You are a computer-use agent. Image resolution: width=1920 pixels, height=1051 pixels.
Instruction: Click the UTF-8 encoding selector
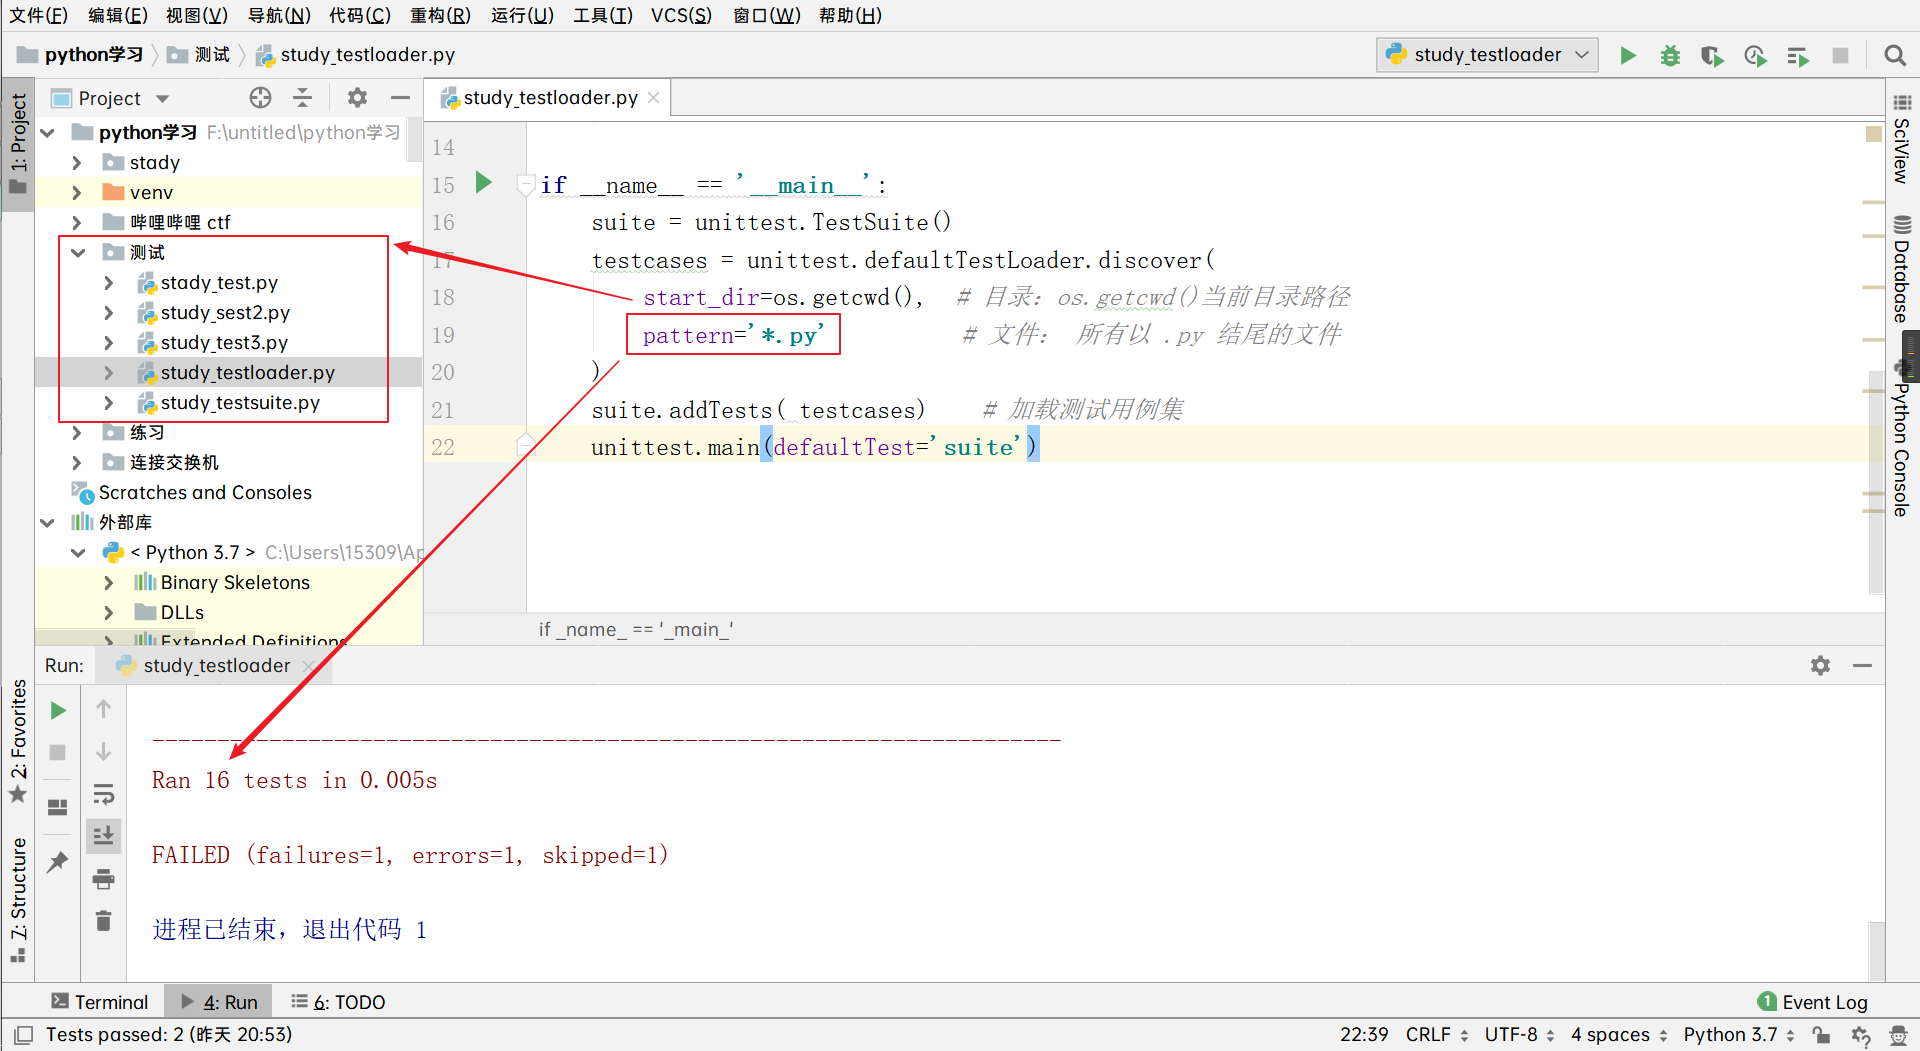pyautogui.click(x=1519, y=1035)
